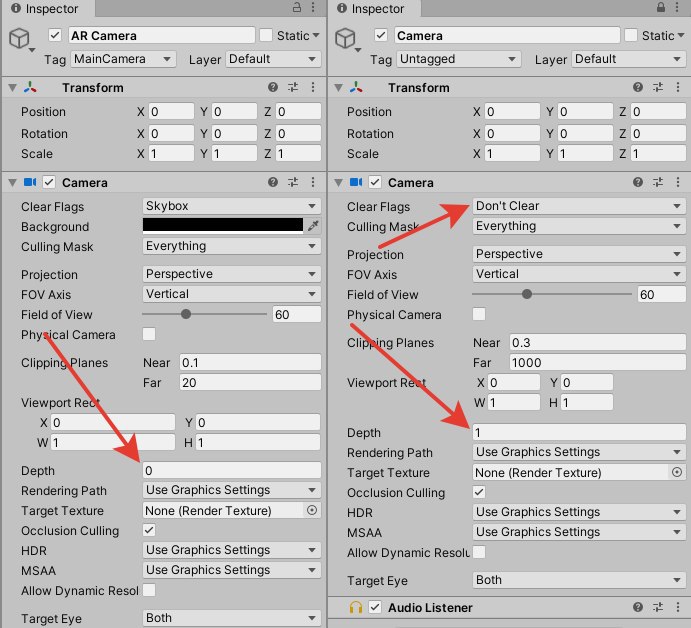Toggle right Camera Allow Dynamic Resolution checkbox
The image size is (691, 628).
point(479,552)
